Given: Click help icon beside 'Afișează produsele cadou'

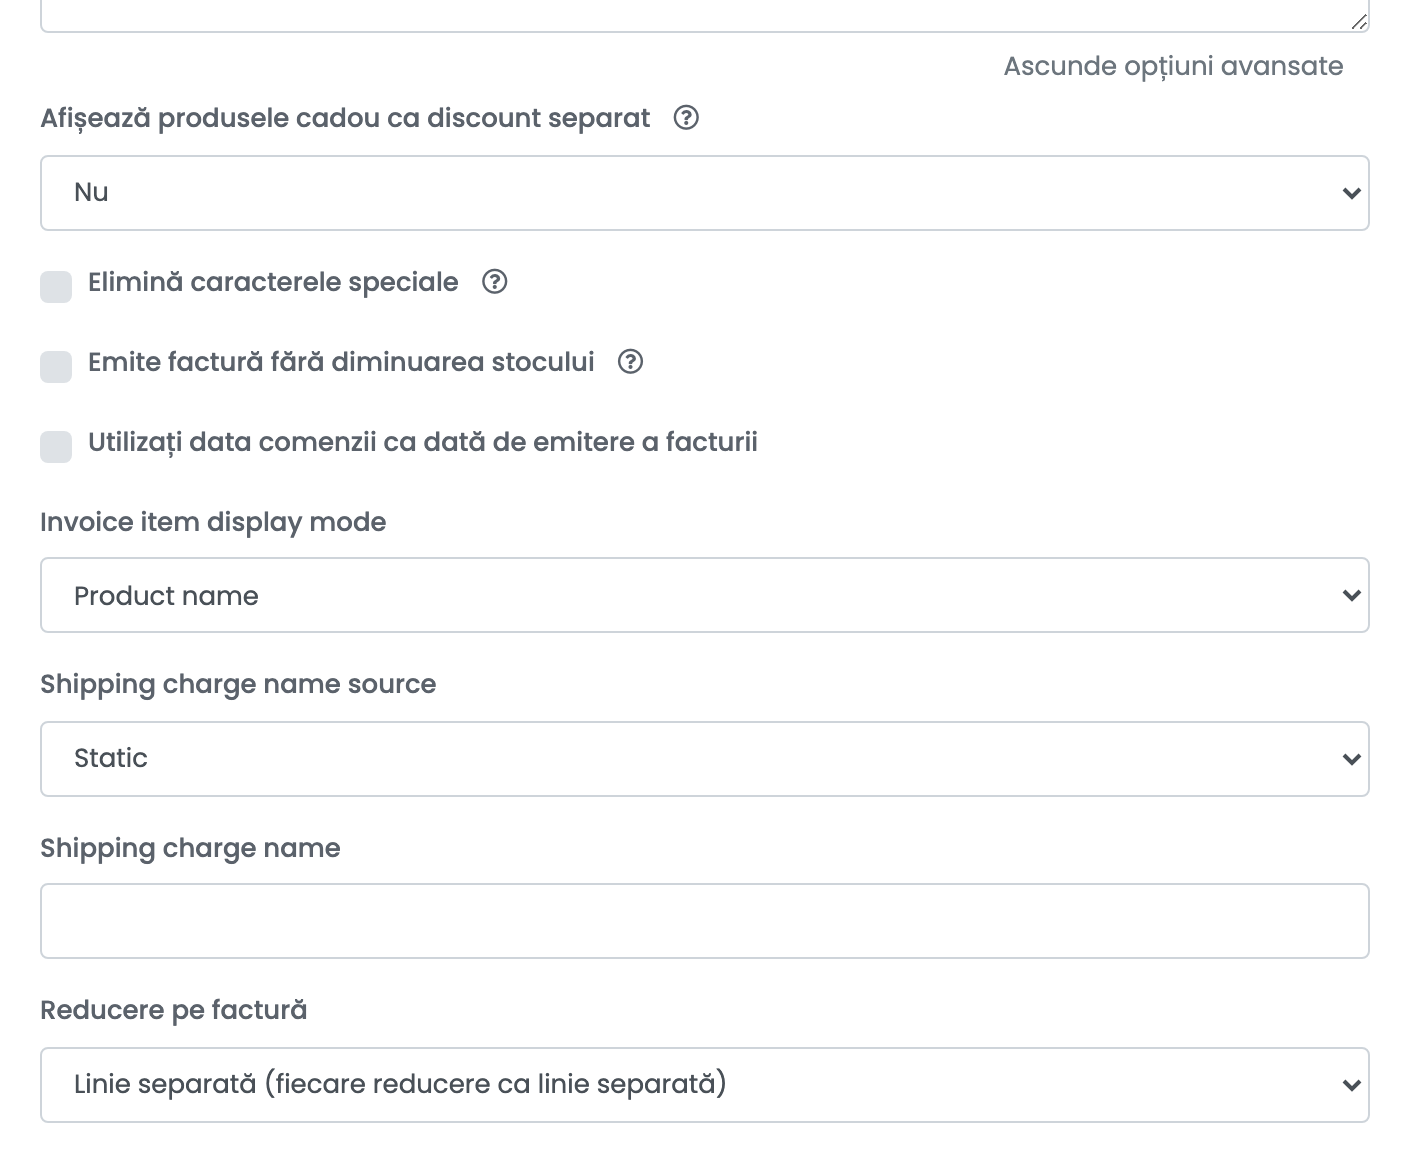Looking at the screenshot, I should tap(686, 118).
